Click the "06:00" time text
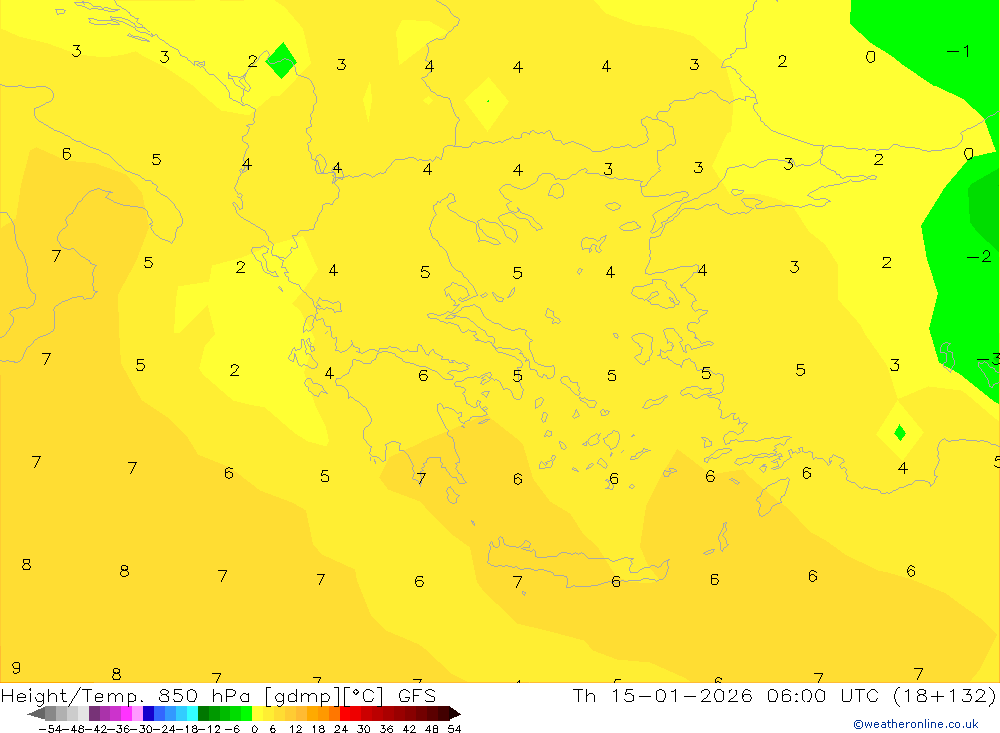Screen dimensions: 1000x733 pos(798,696)
